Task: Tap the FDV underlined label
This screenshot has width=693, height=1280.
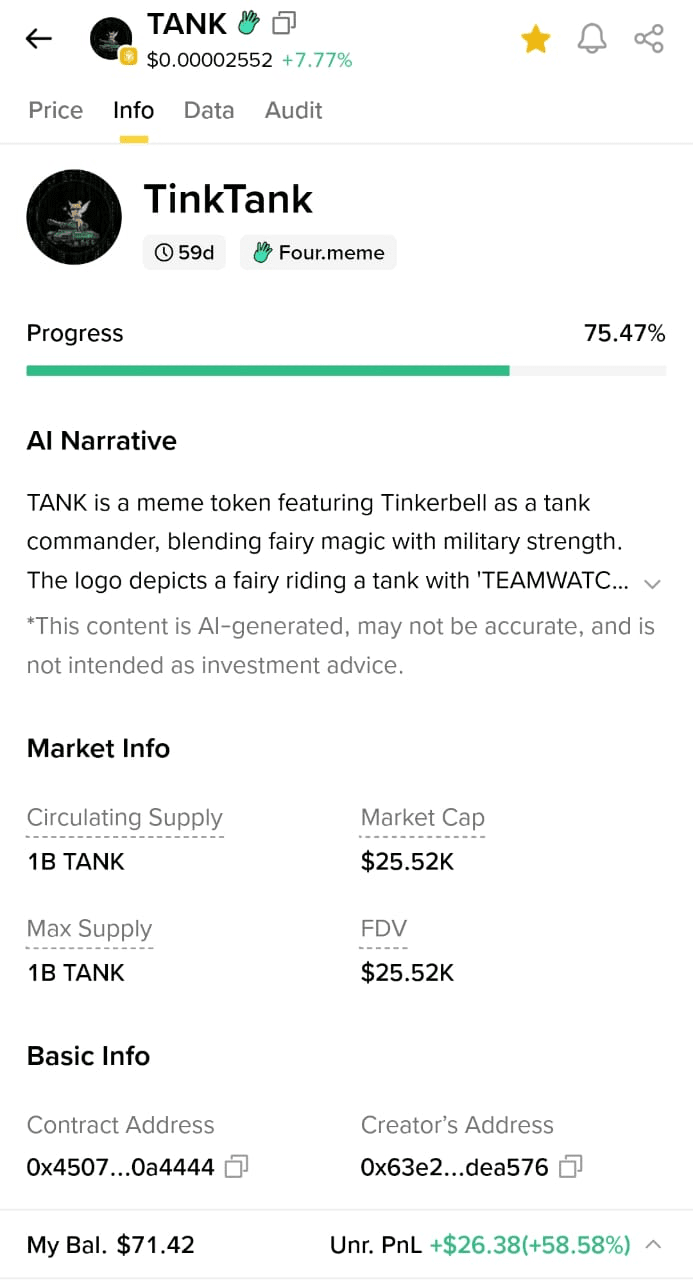Action: (383, 929)
